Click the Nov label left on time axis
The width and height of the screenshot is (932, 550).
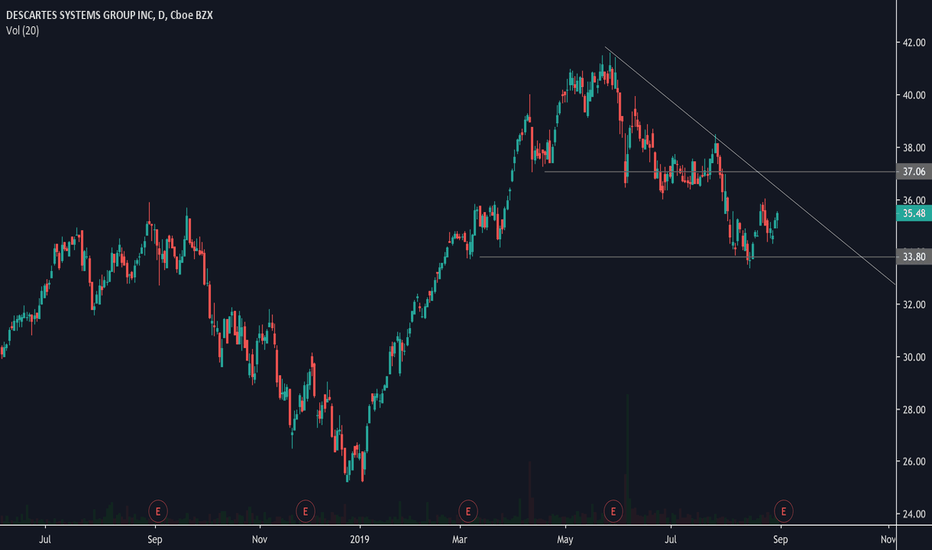click(x=259, y=539)
